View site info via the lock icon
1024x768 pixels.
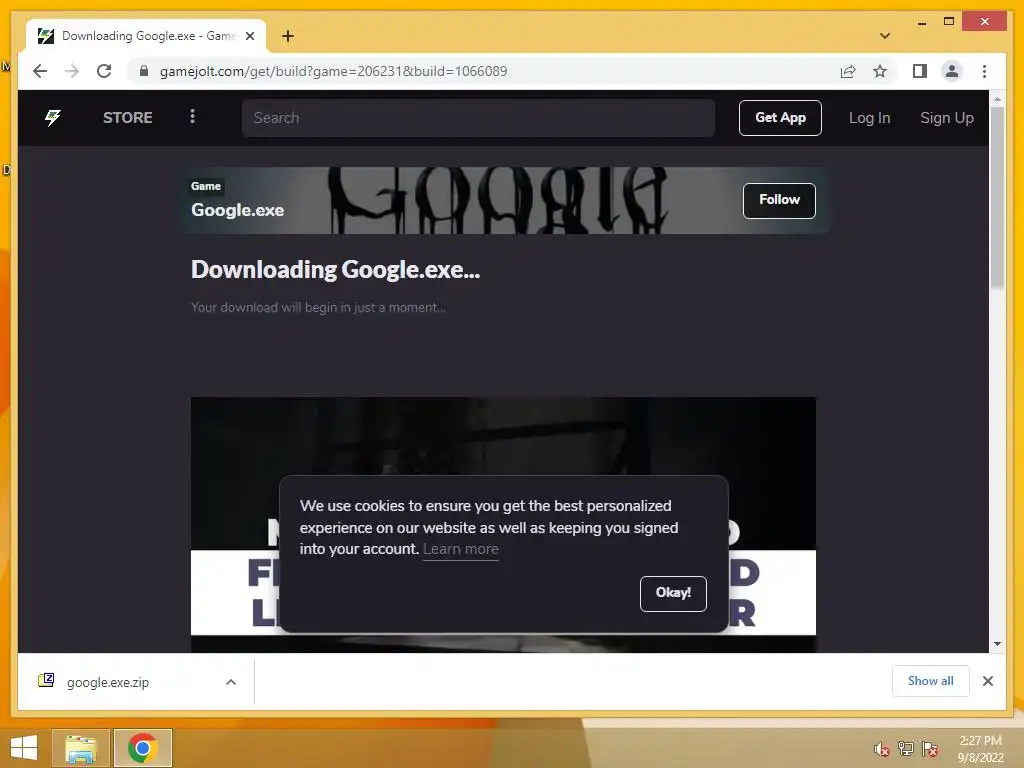144,71
